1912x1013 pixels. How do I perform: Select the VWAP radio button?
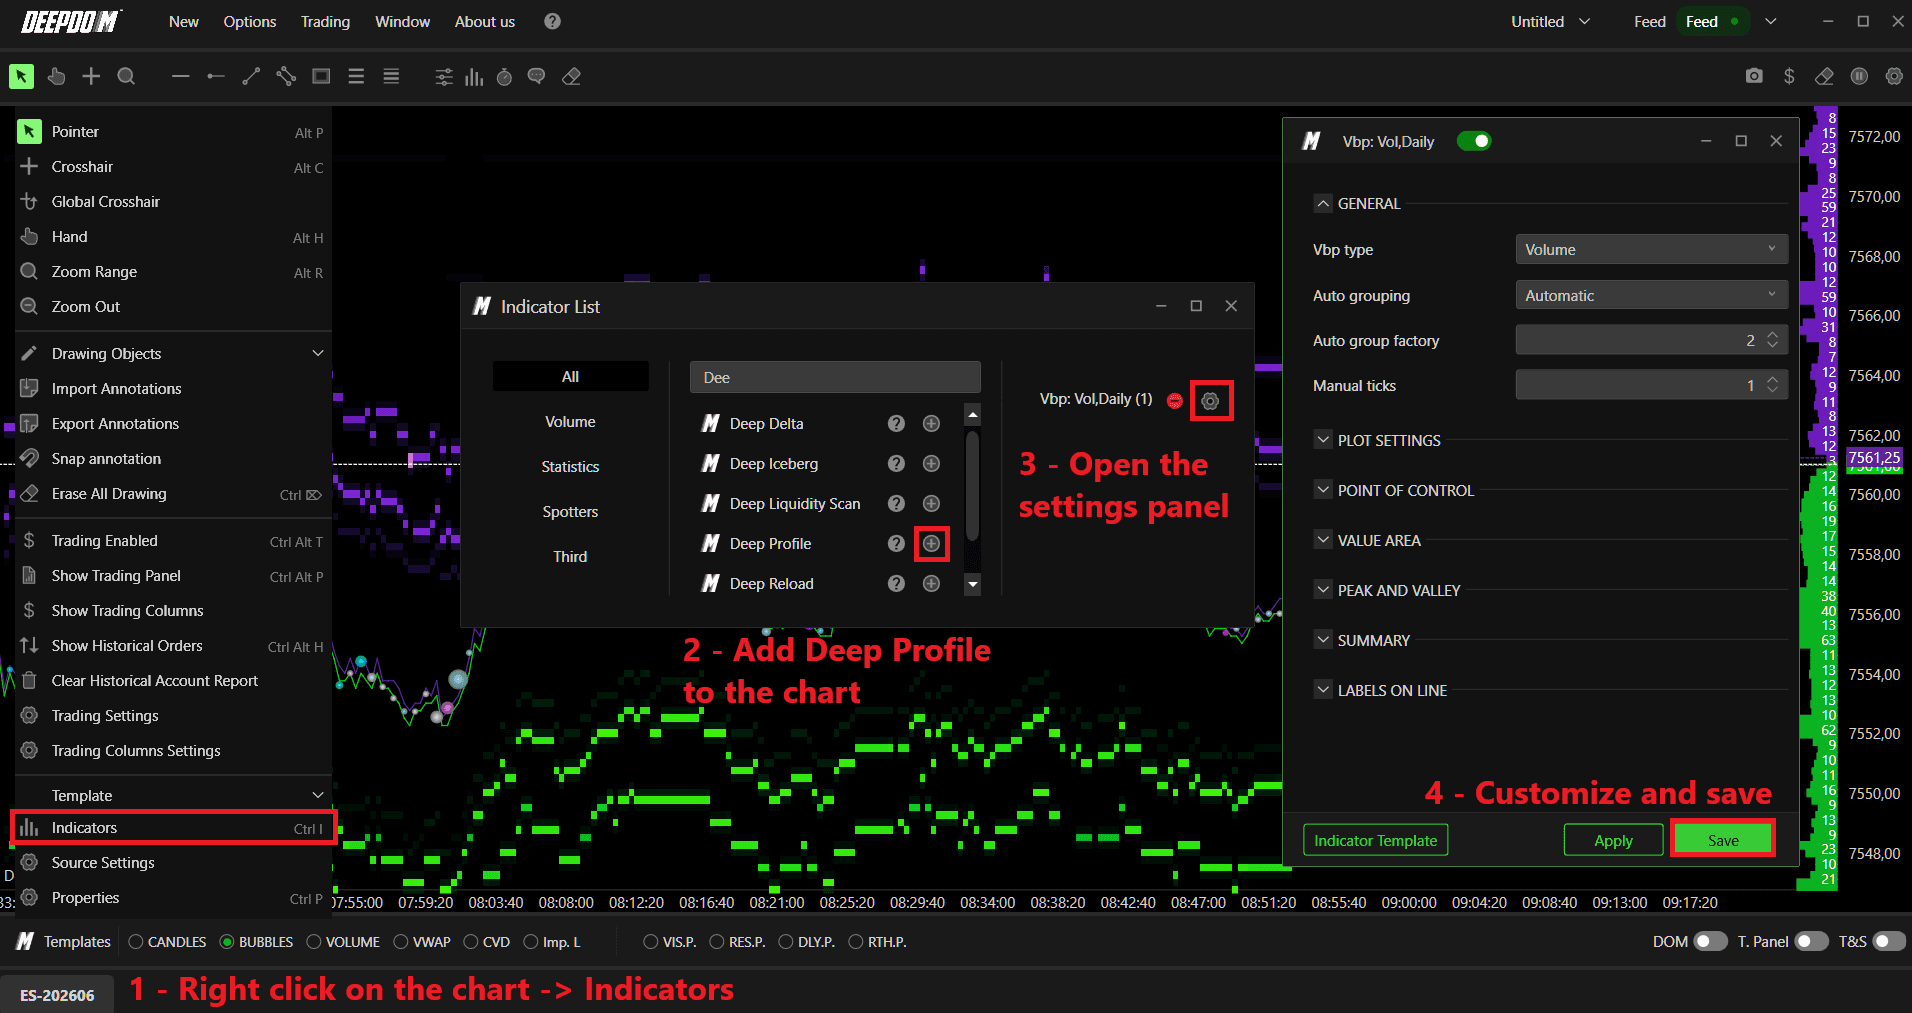point(401,942)
